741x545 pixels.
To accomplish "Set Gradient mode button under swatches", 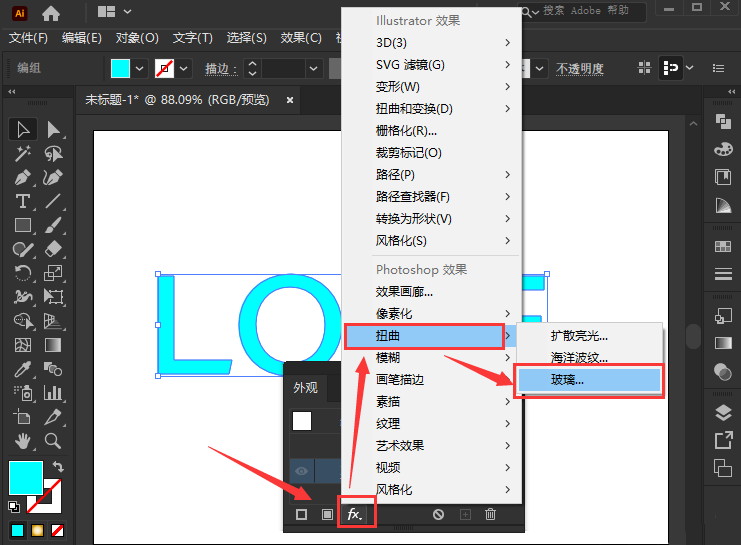I will pos(37,530).
